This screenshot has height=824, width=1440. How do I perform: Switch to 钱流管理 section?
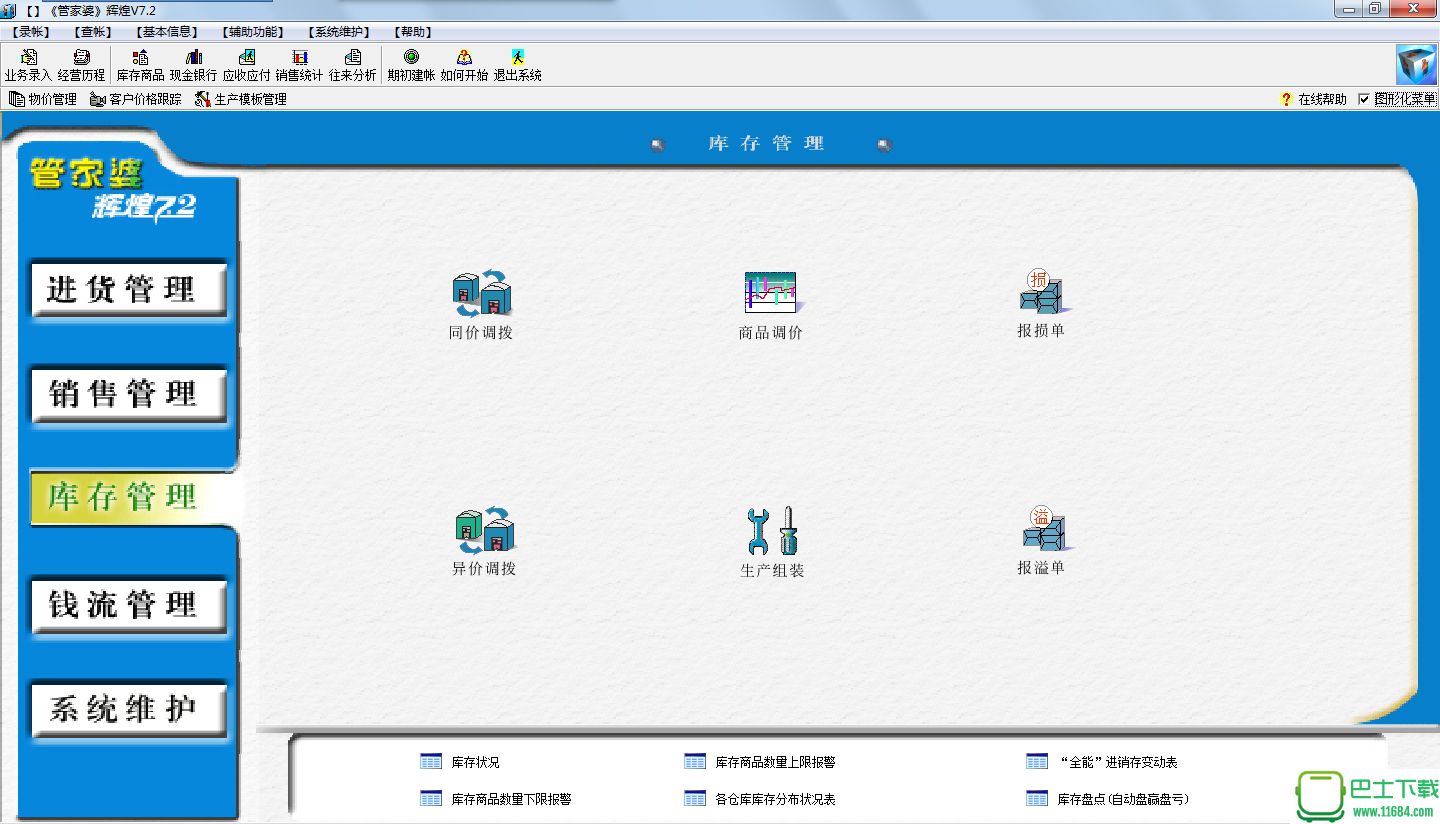[128, 604]
